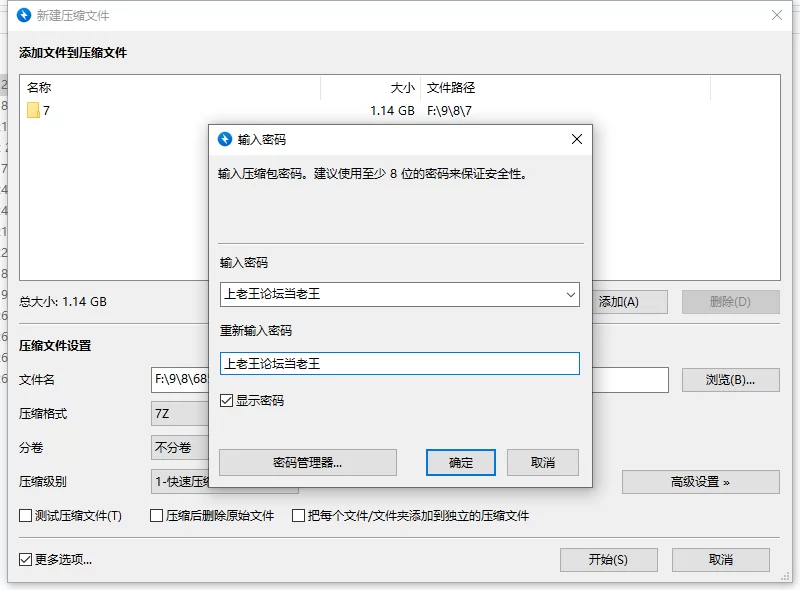Image resolution: width=800 pixels, height=590 pixels.
Task: Expand 高级设置 » options
Action: (x=700, y=482)
